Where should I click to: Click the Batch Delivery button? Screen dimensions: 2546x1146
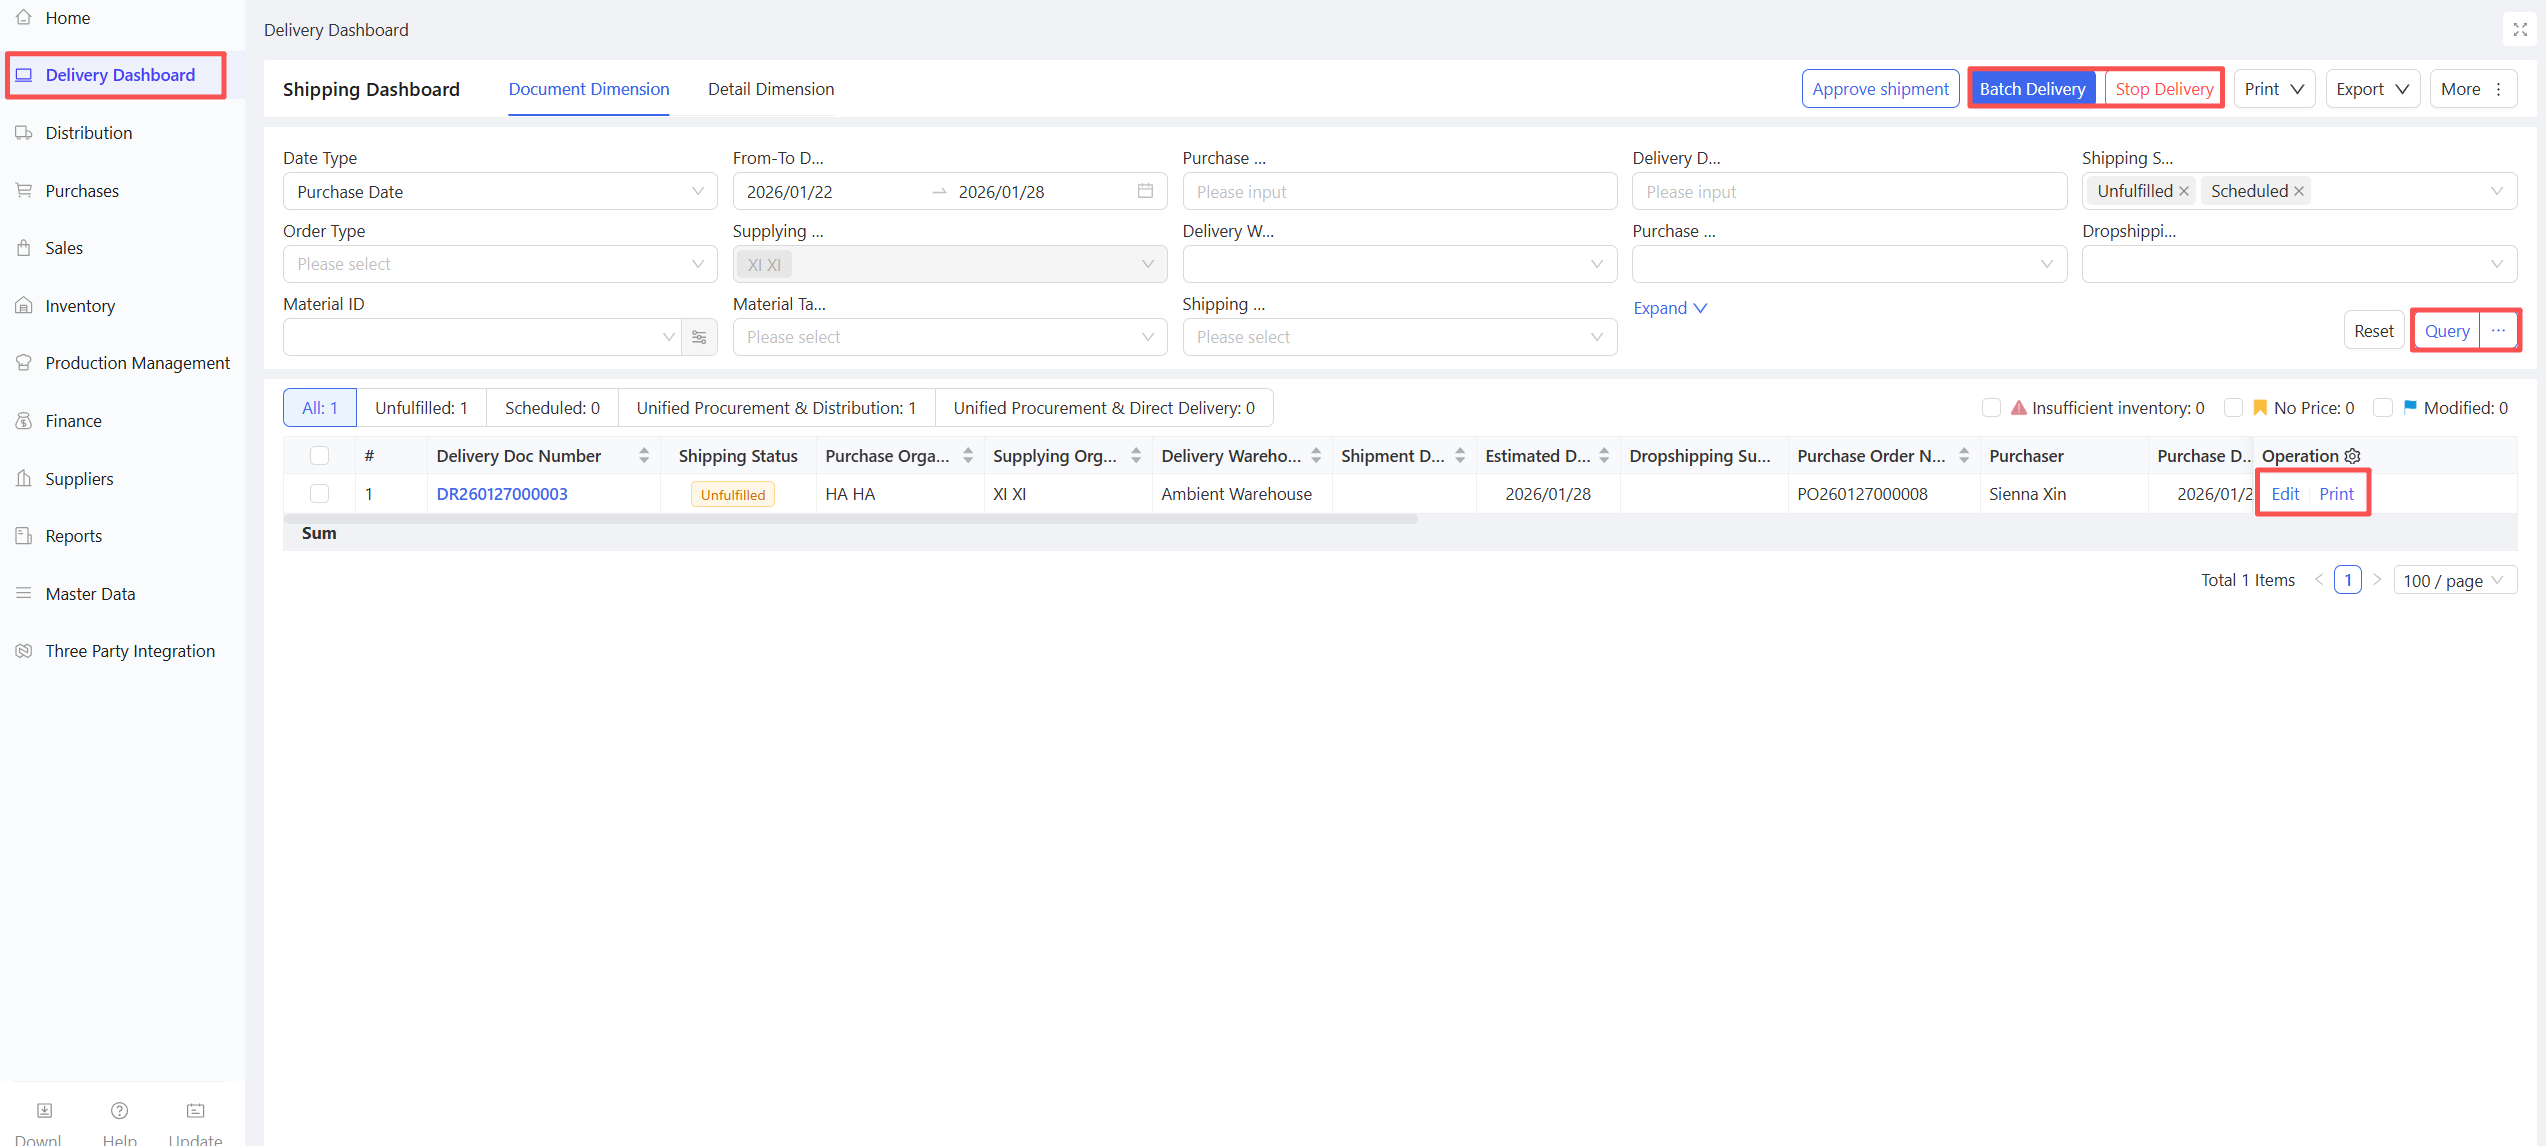click(2032, 89)
